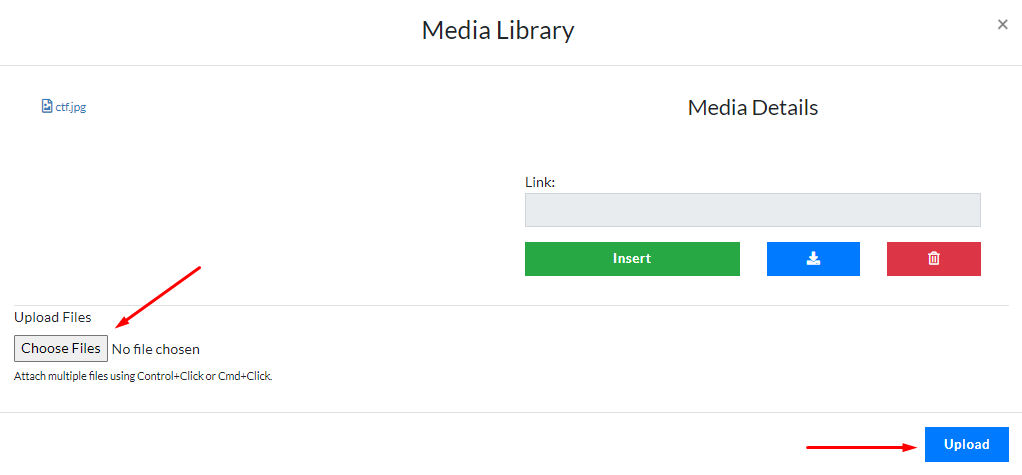This screenshot has height=475, width=1022.
Task: Click the Upload Files label
Action: coord(53,317)
